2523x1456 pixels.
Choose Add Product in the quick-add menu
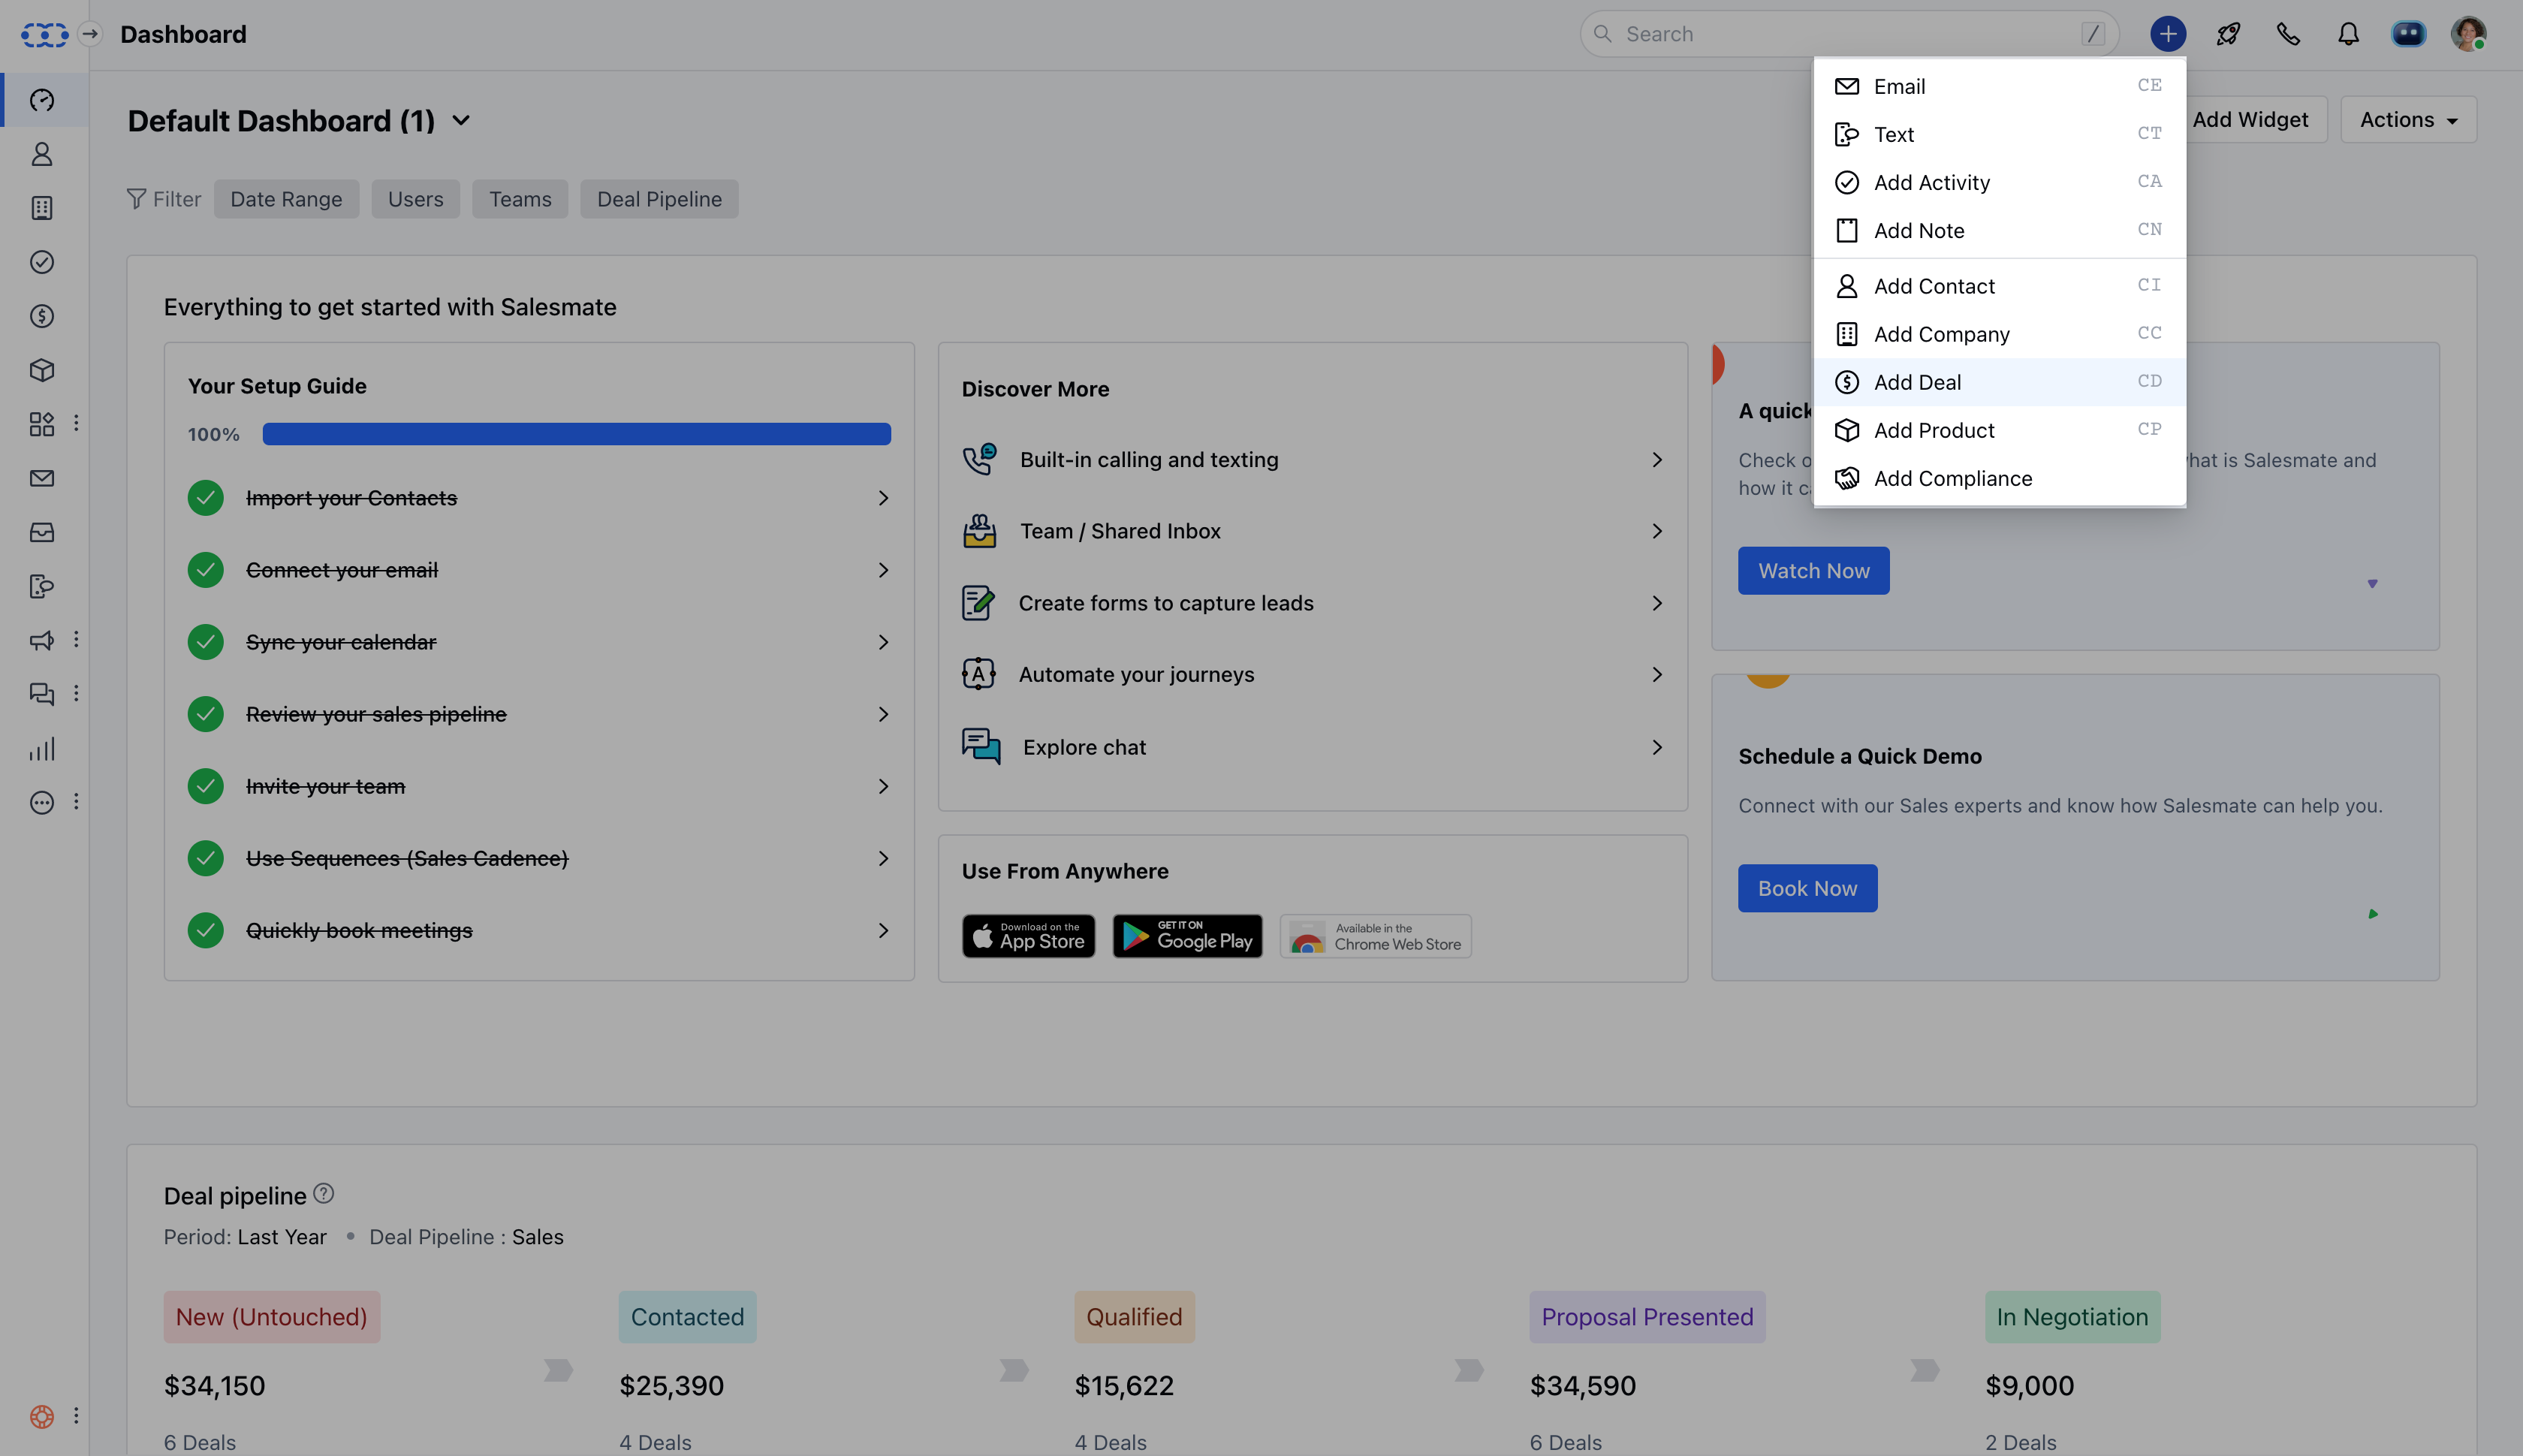click(1999, 430)
